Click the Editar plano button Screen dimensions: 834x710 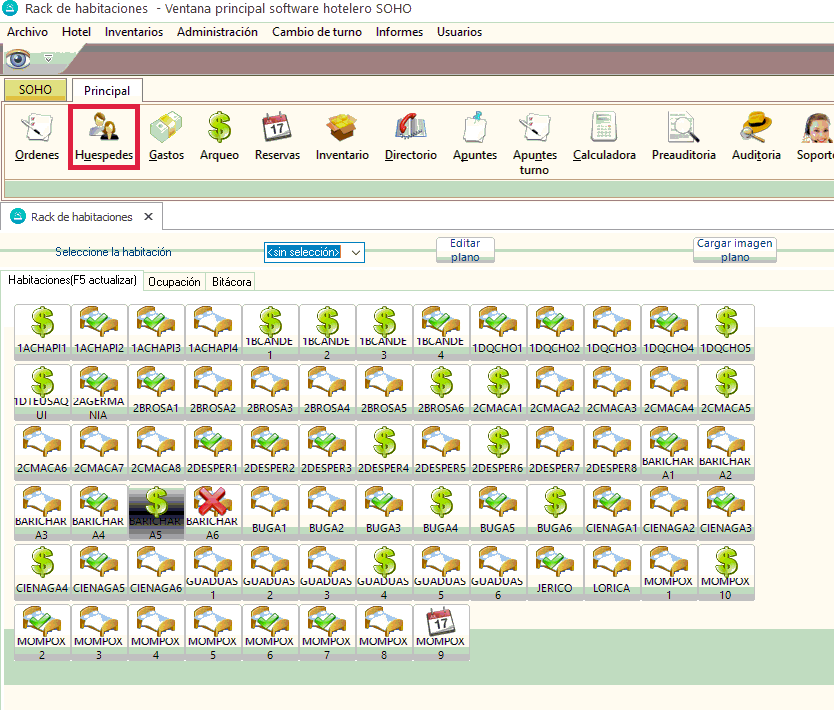click(465, 250)
